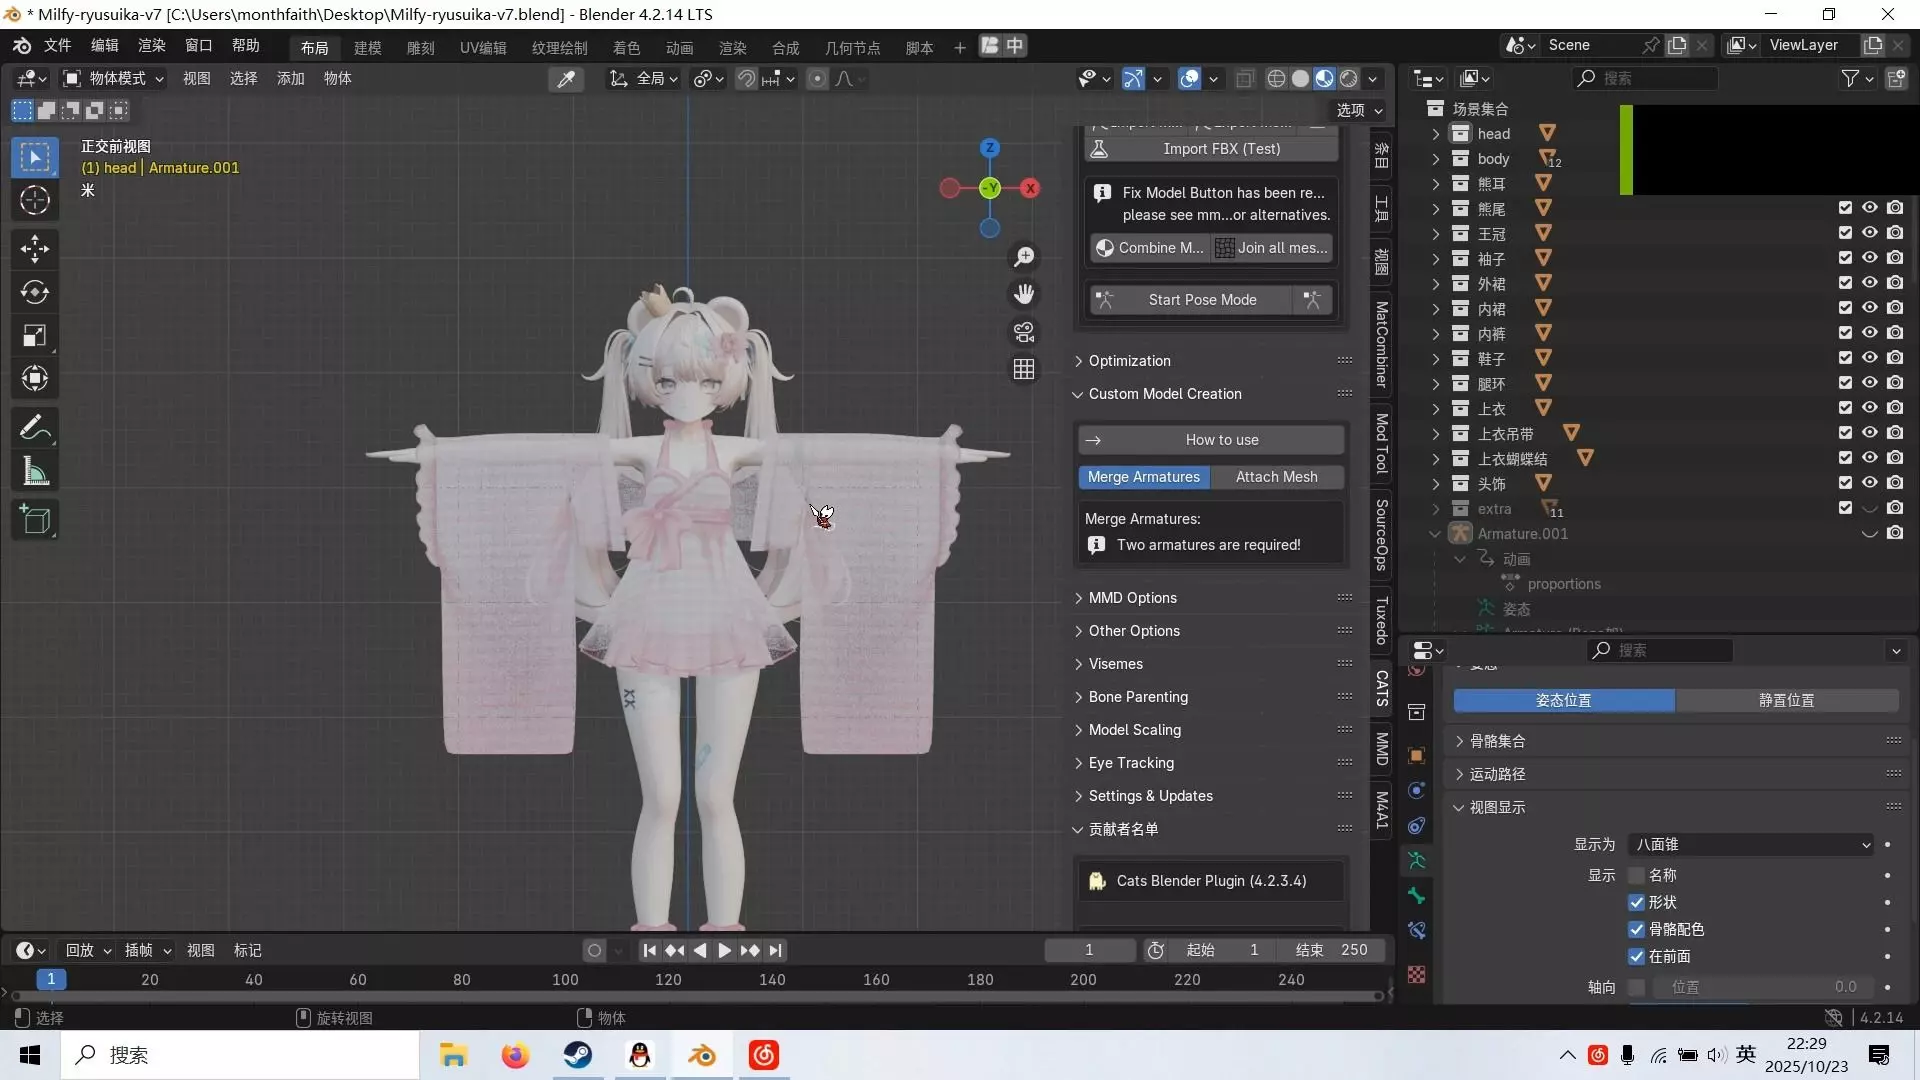Viewport: 1920px width, 1080px height.
Task: Select the Annotate pencil tool
Action: coord(35,428)
